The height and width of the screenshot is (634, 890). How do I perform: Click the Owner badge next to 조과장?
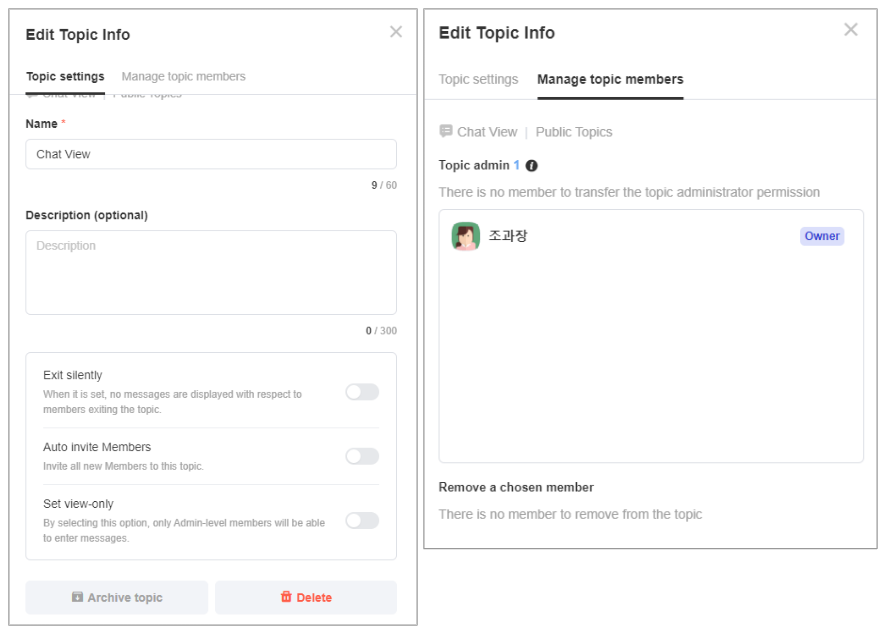point(822,236)
